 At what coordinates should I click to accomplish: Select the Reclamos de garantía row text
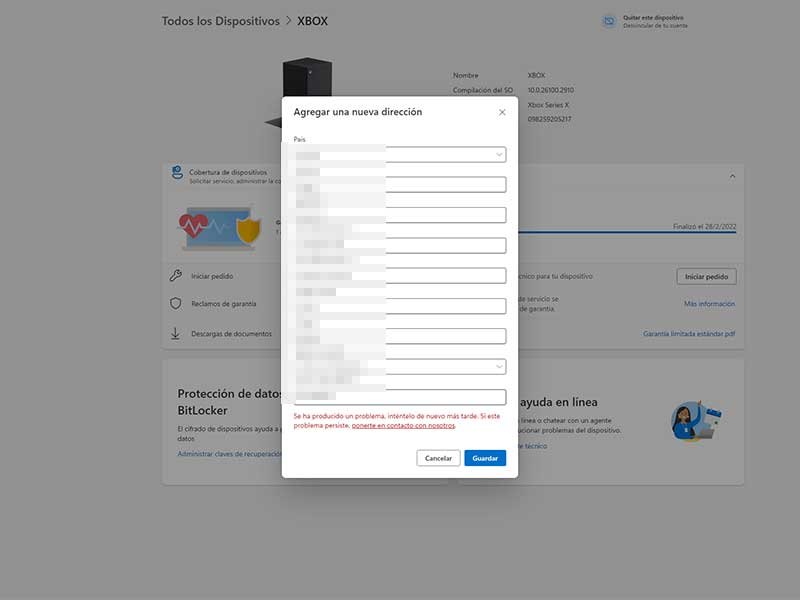coord(223,304)
